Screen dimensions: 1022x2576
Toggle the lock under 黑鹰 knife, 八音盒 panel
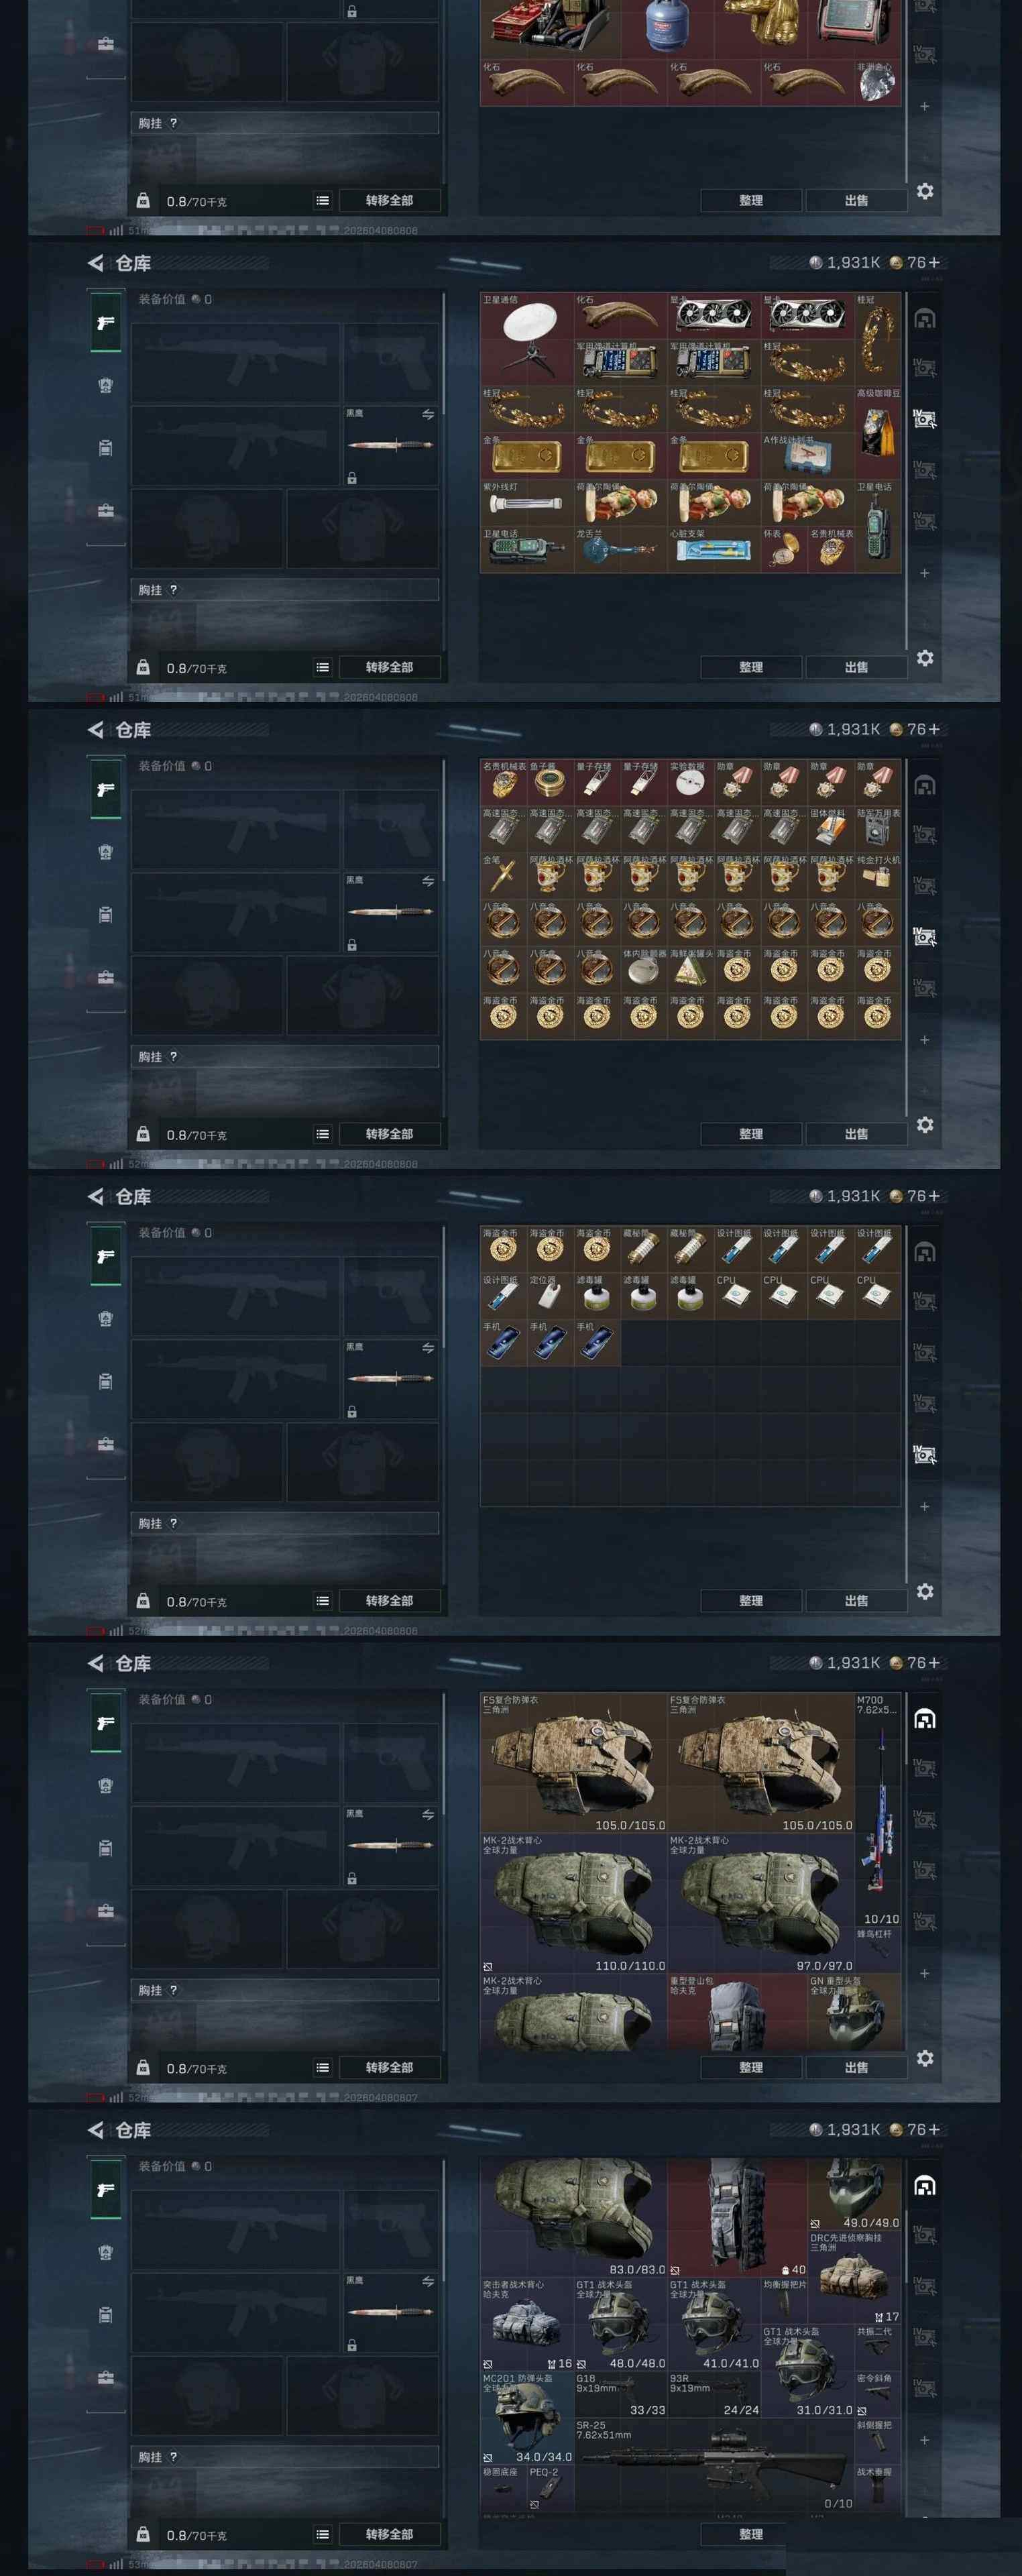point(352,945)
